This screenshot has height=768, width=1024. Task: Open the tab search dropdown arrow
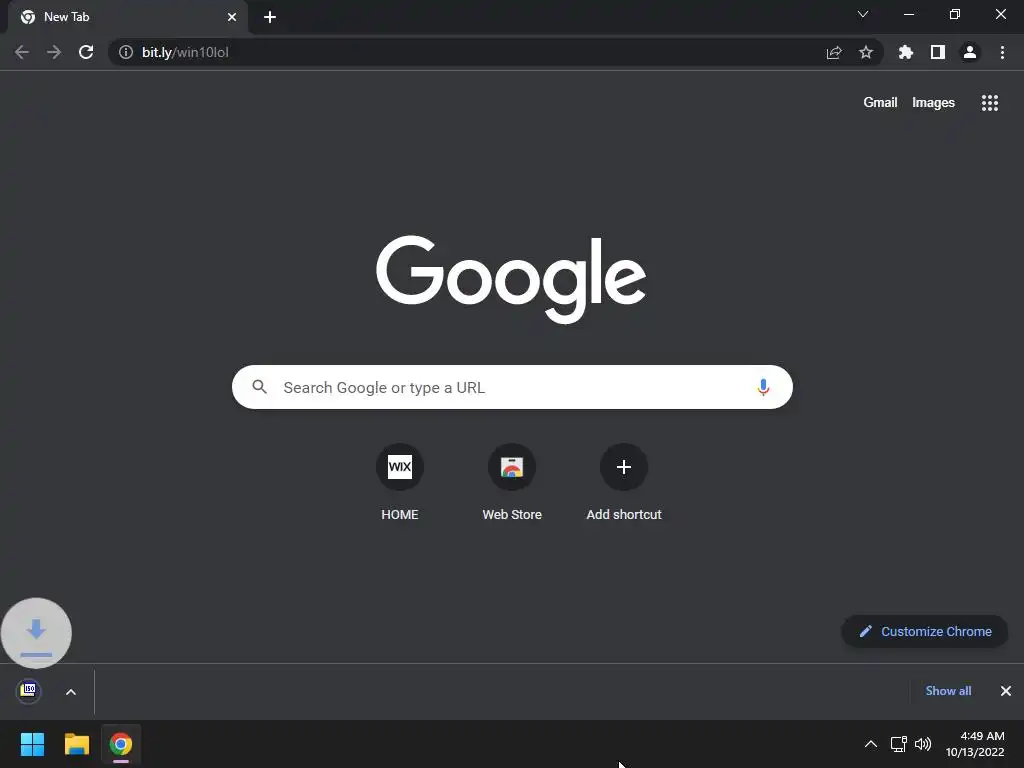(863, 14)
